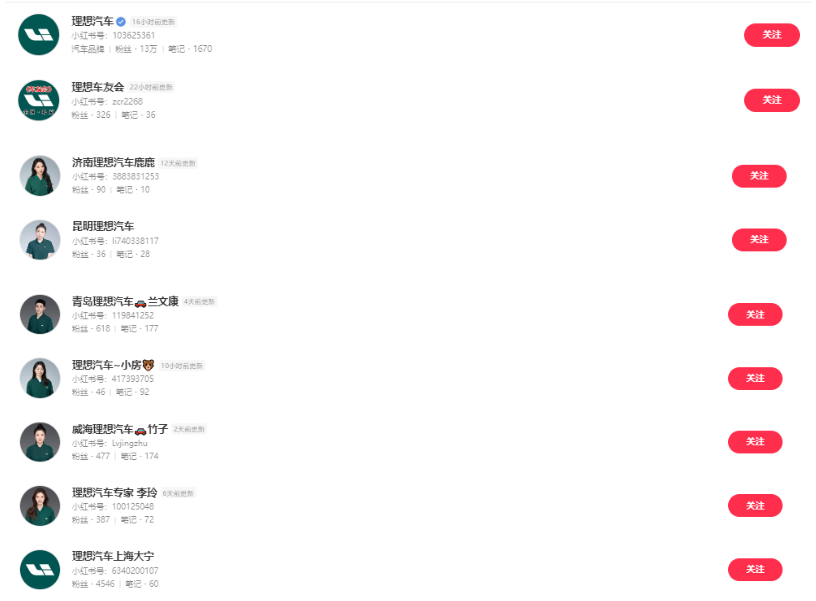Follow 青岛理想汽车兰文康
816x601 pixels.
[755, 314]
